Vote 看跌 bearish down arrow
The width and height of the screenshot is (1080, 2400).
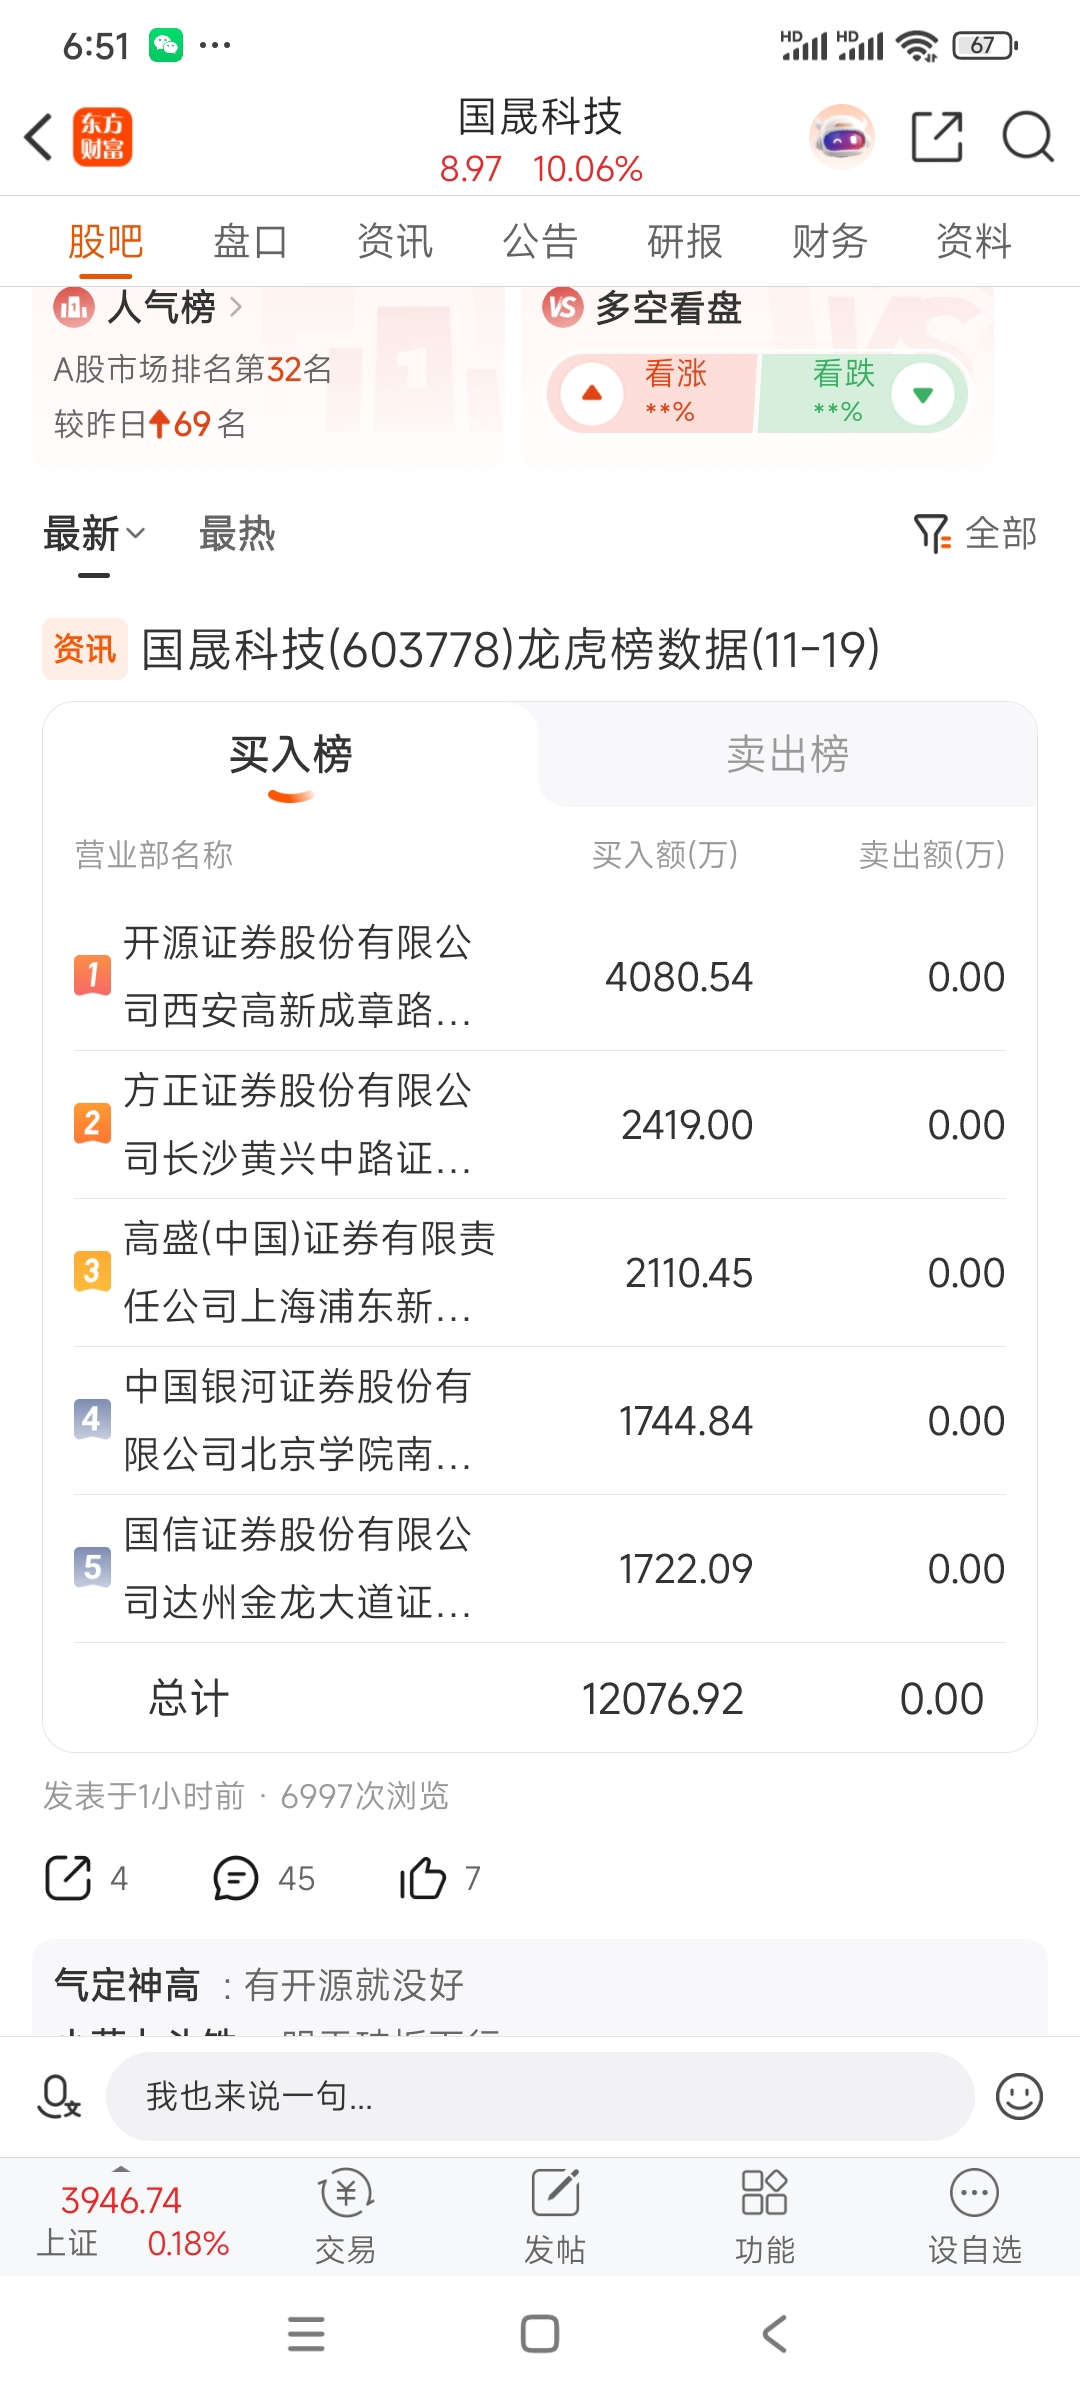point(923,393)
